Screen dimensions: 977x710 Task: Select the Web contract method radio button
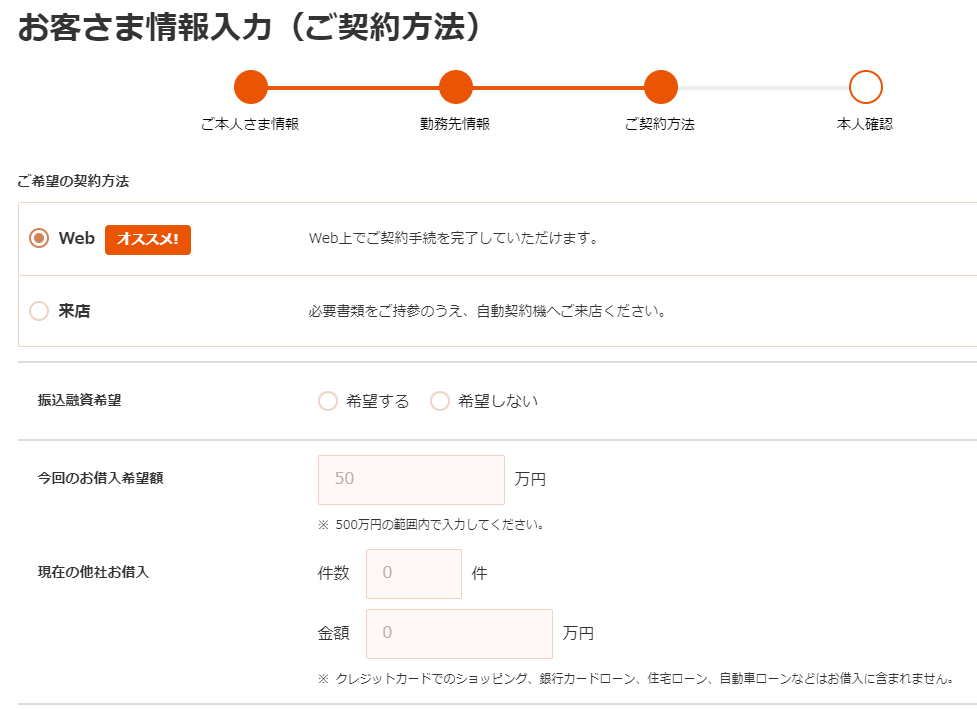tap(39, 239)
